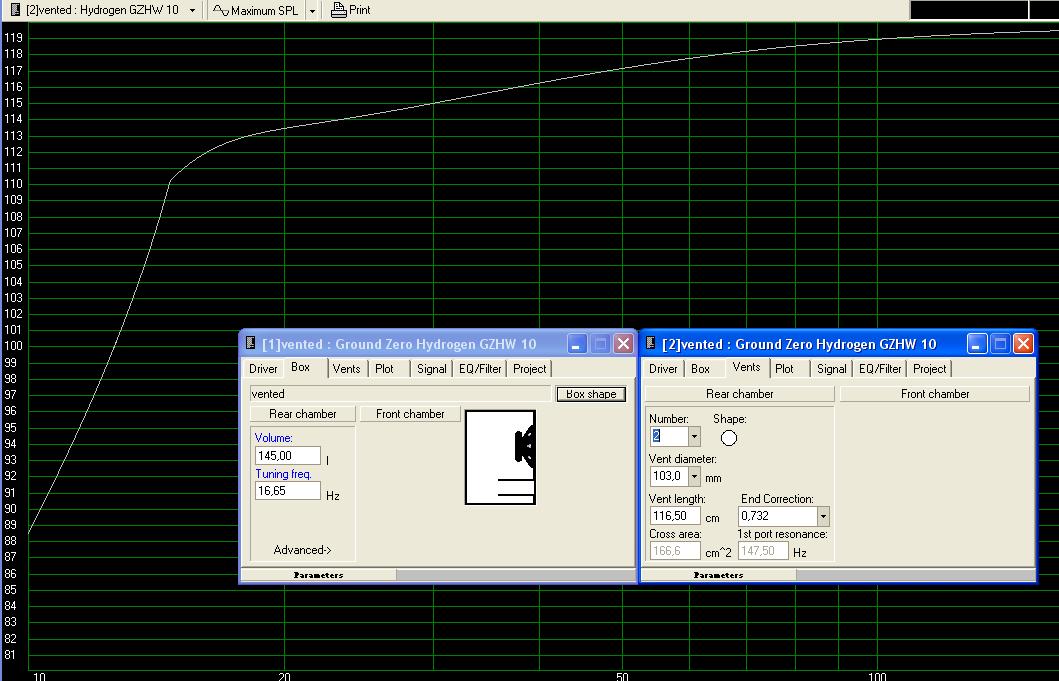
Task: Click Advanced-> link in Box panel
Action: tap(302, 550)
